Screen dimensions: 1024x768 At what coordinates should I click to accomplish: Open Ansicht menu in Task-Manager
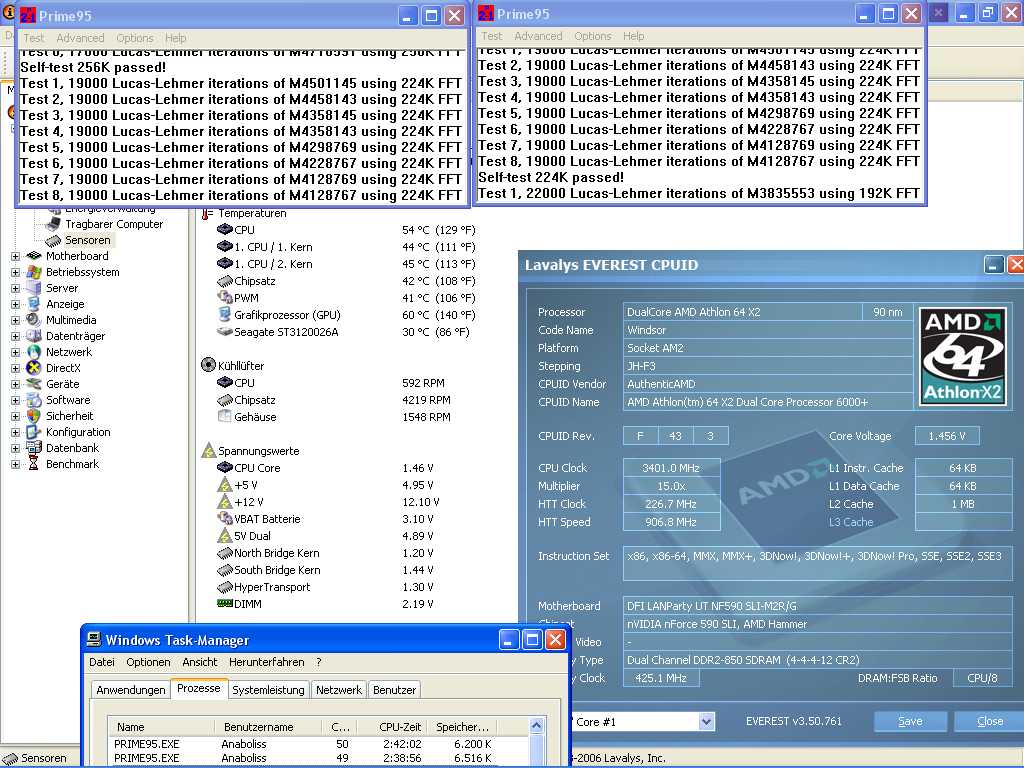[200, 662]
